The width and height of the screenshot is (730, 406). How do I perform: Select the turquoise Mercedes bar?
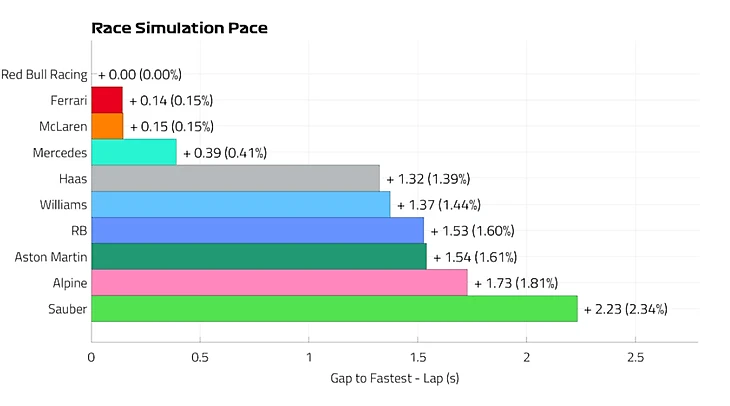(x=134, y=152)
